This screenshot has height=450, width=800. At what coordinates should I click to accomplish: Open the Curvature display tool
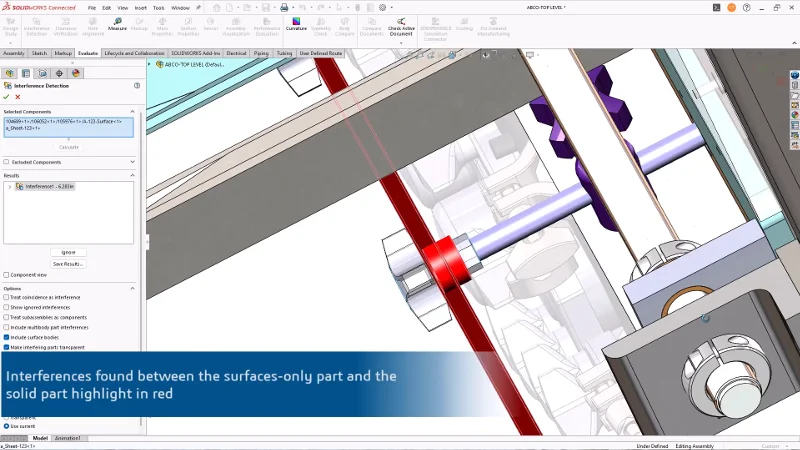pos(296,23)
